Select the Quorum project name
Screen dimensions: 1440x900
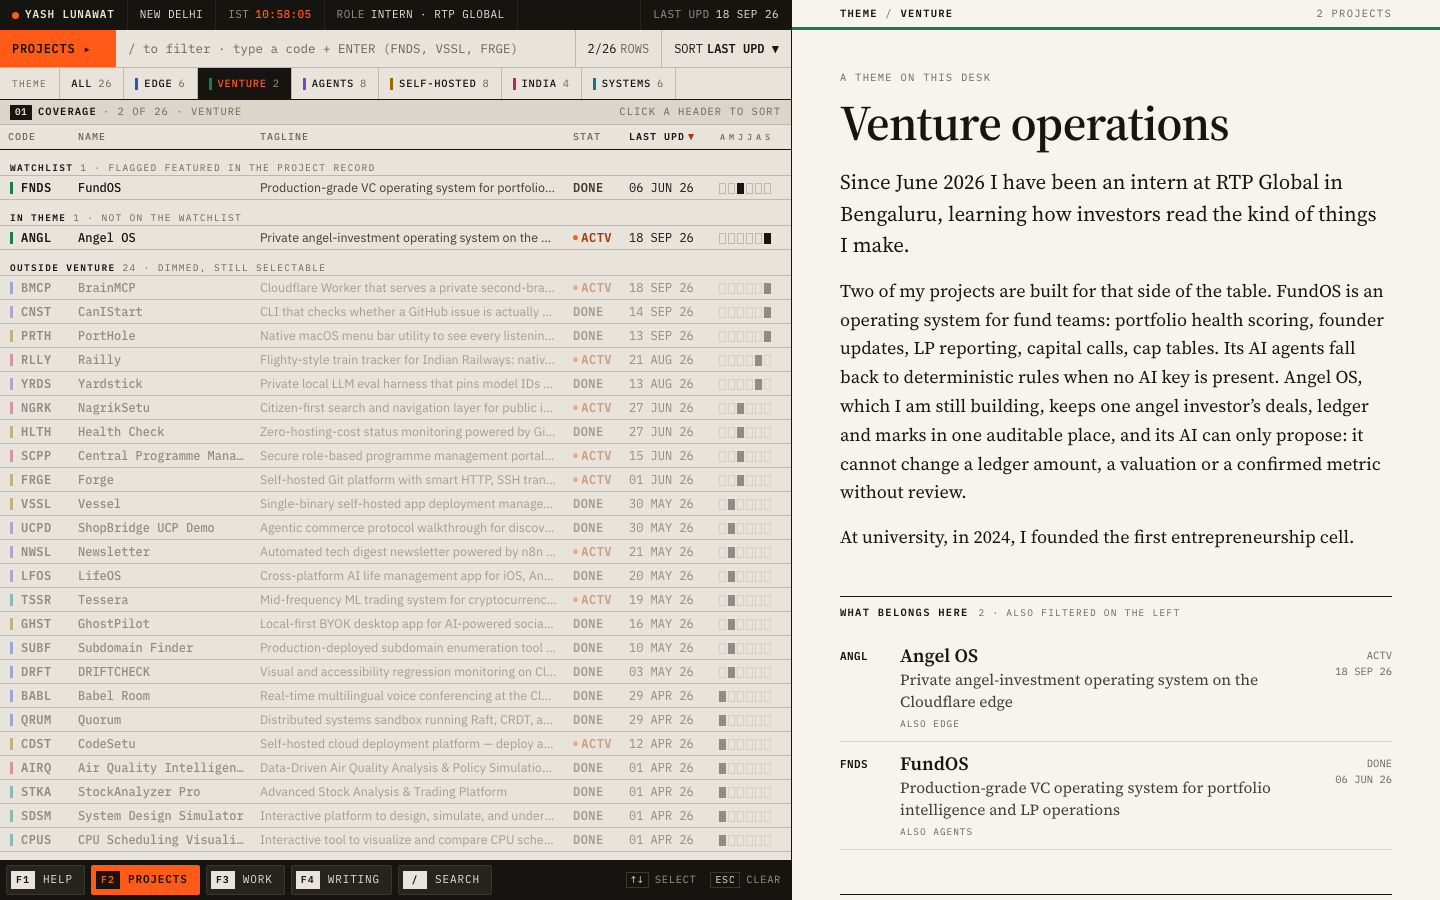pos(99,720)
